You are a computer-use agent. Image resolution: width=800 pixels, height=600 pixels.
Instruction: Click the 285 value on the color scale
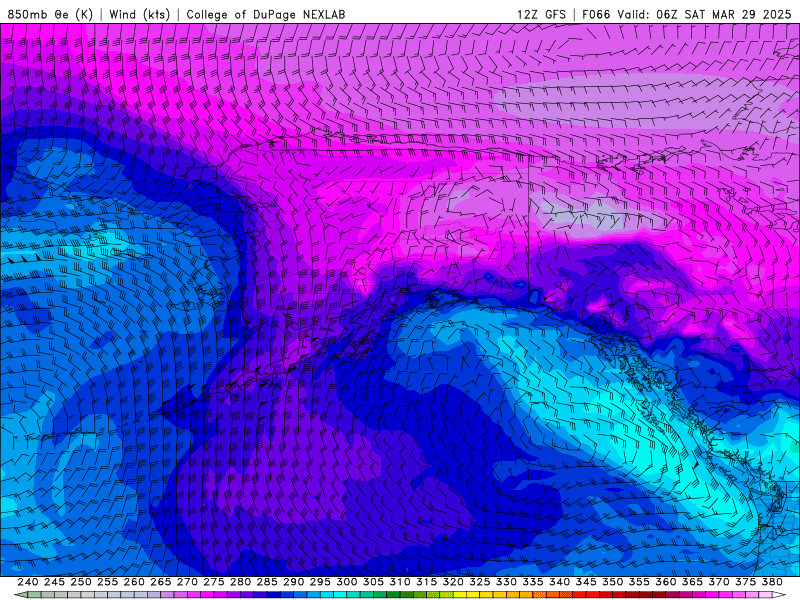pyautogui.click(x=267, y=582)
